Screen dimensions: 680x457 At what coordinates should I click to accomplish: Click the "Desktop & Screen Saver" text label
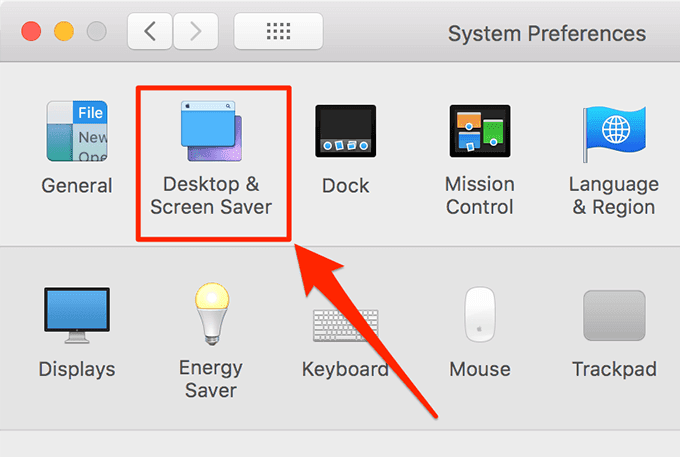pyautogui.click(x=211, y=196)
